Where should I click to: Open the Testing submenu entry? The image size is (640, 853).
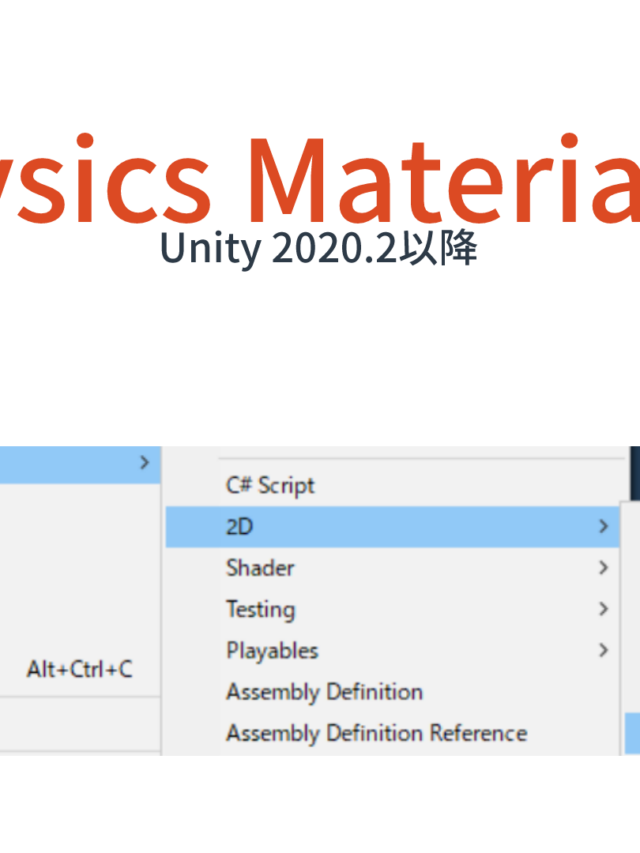(392, 609)
